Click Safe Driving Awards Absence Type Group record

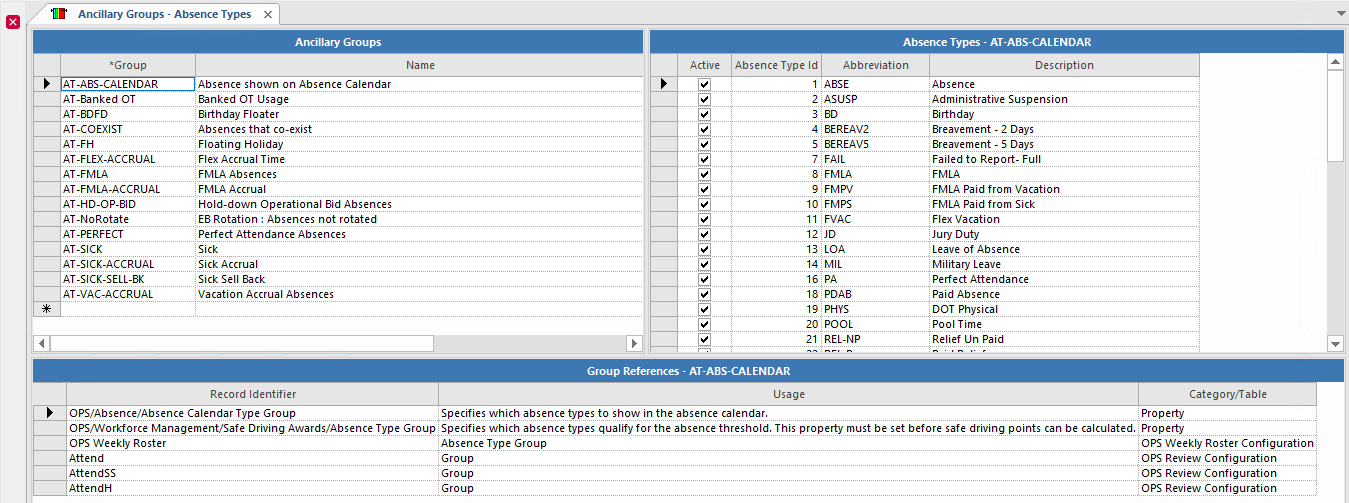(253, 427)
